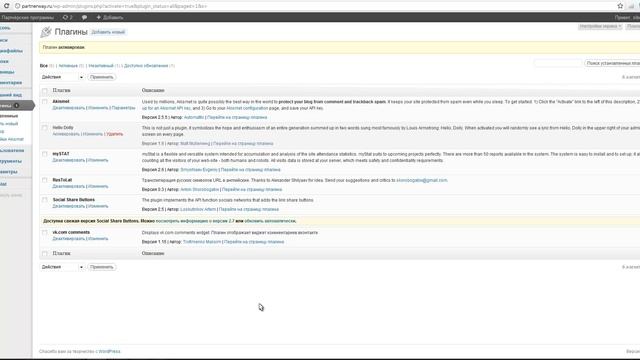
Task: Open the top Действия bulk actions dropdown
Action: point(62,77)
